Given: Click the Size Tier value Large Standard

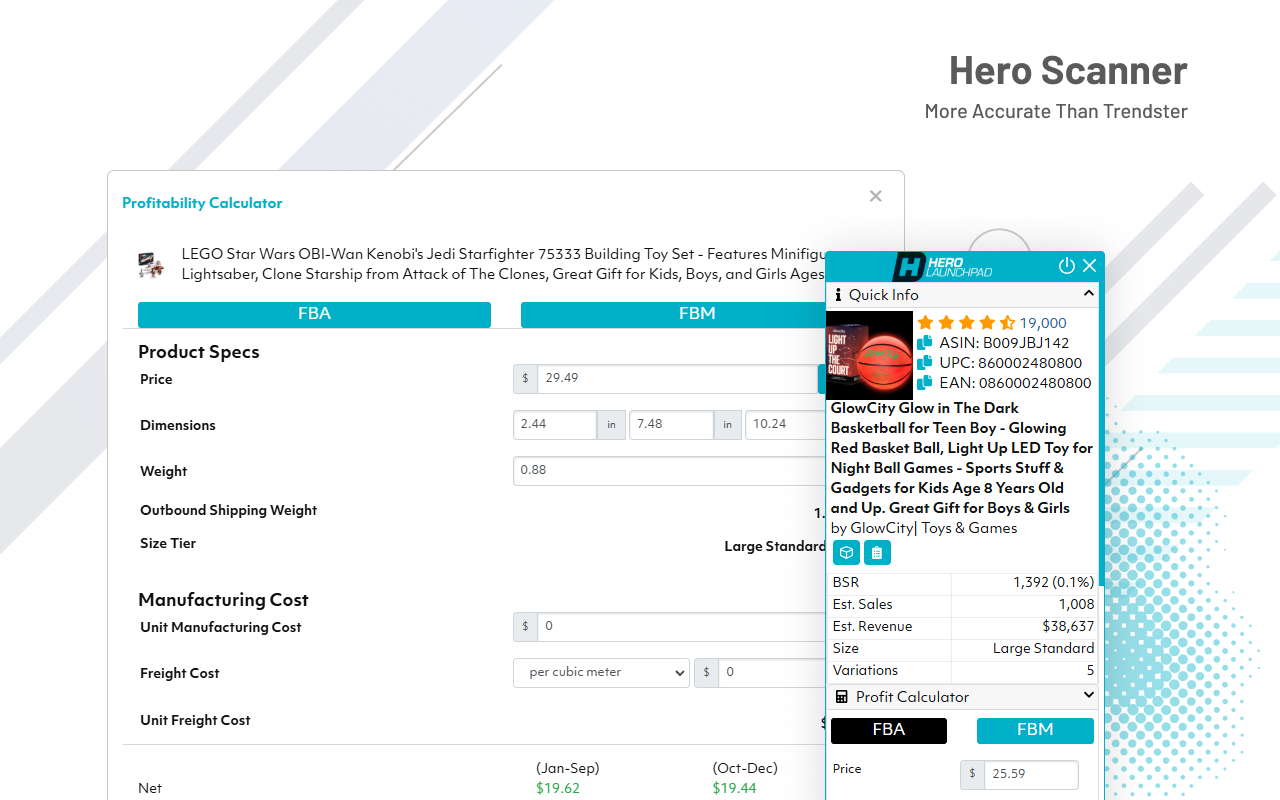Looking at the screenshot, I should 775,546.
